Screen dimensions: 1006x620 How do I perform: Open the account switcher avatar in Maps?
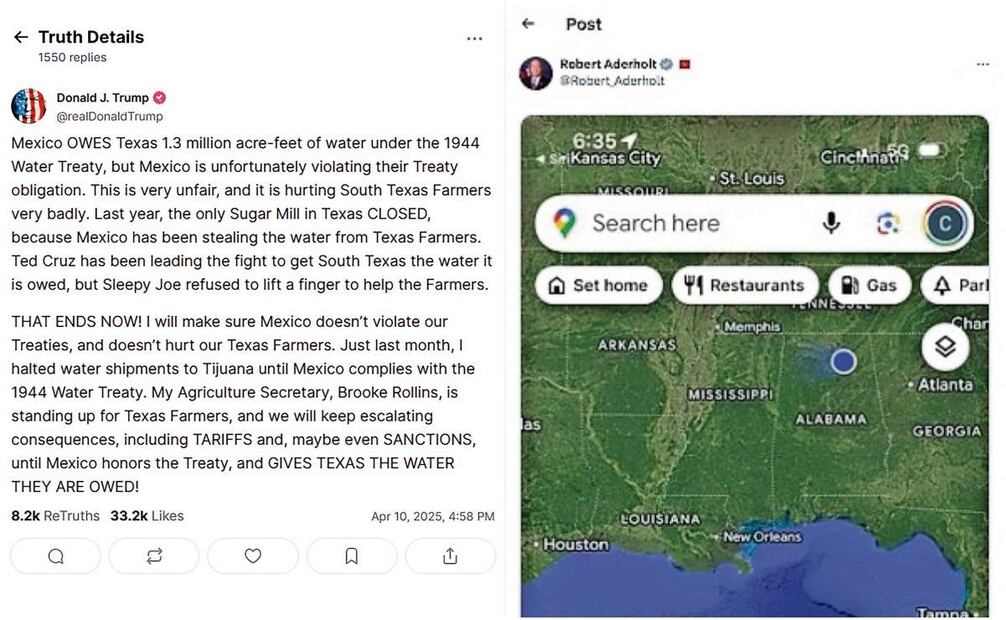click(943, 223)
